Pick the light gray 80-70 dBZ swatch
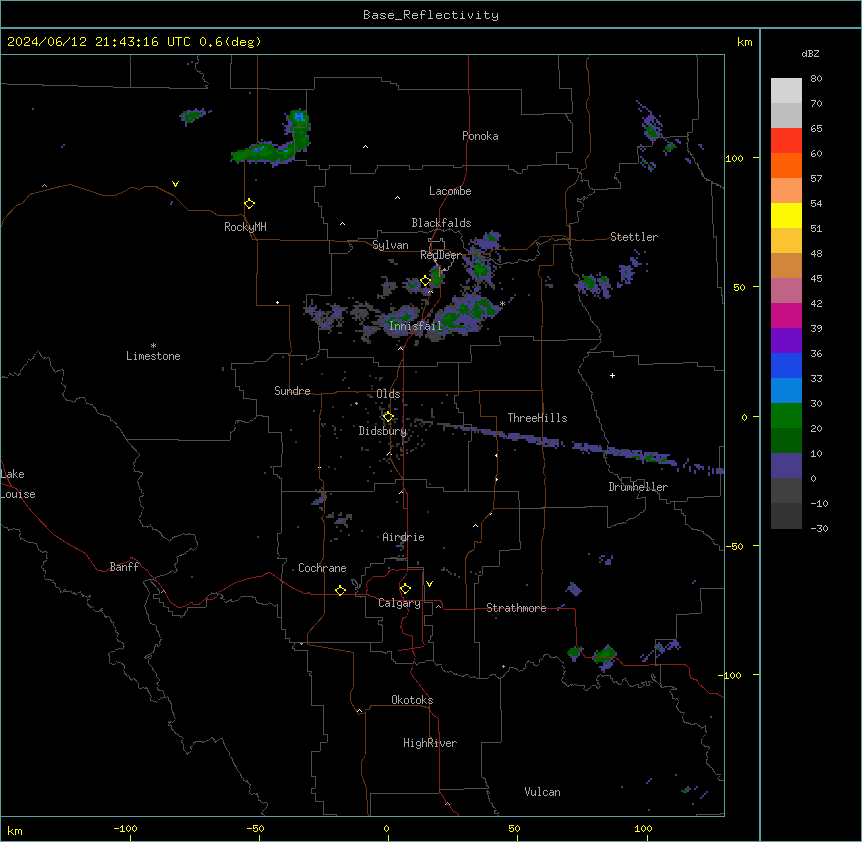The width and height of the screenshot is (862, 842). [x=786, y=91]
